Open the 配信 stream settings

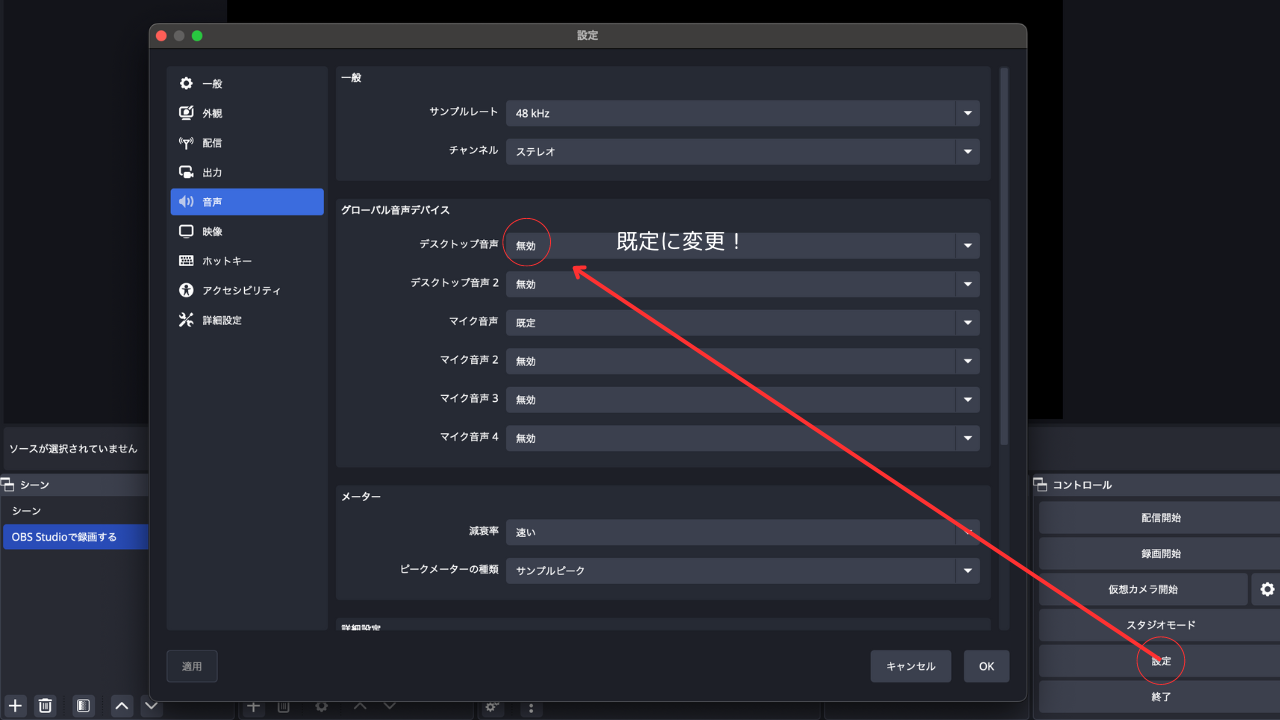point(247,143)
